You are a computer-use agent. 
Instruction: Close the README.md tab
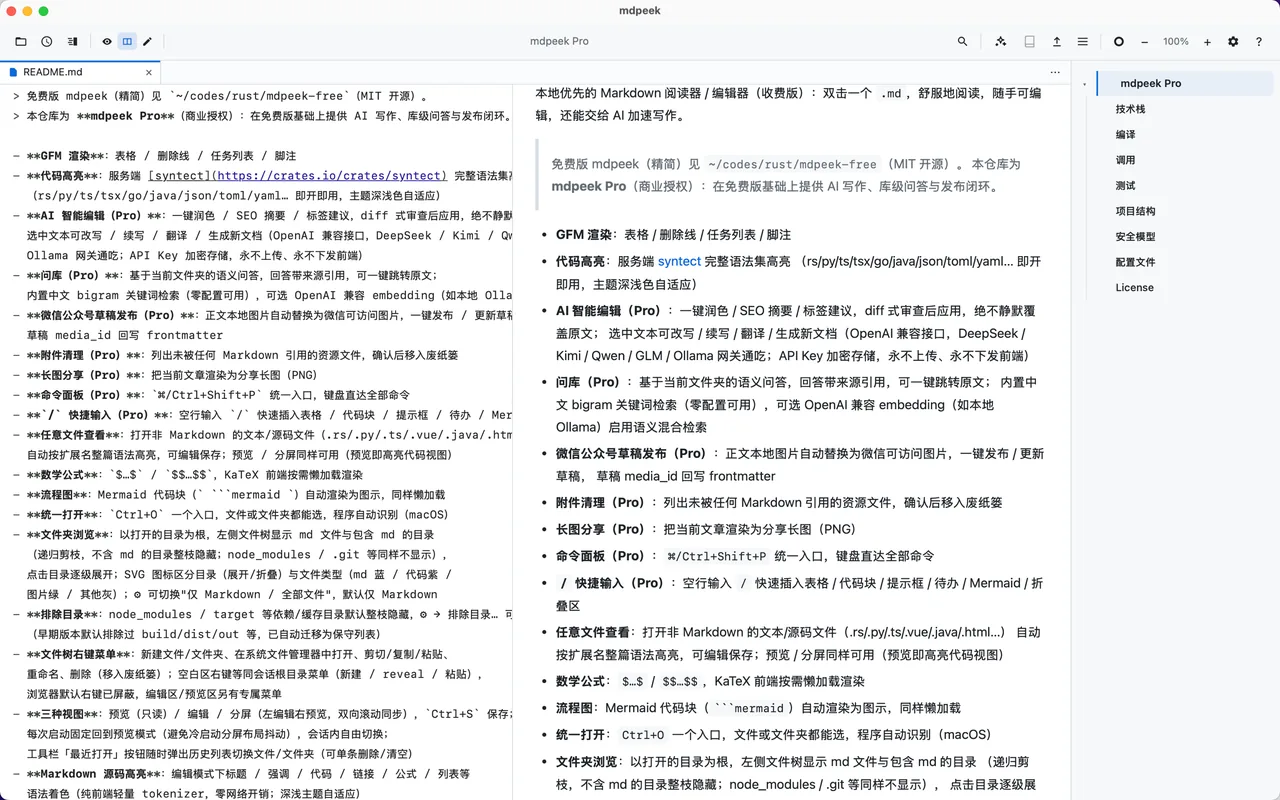tap(149, 72)
